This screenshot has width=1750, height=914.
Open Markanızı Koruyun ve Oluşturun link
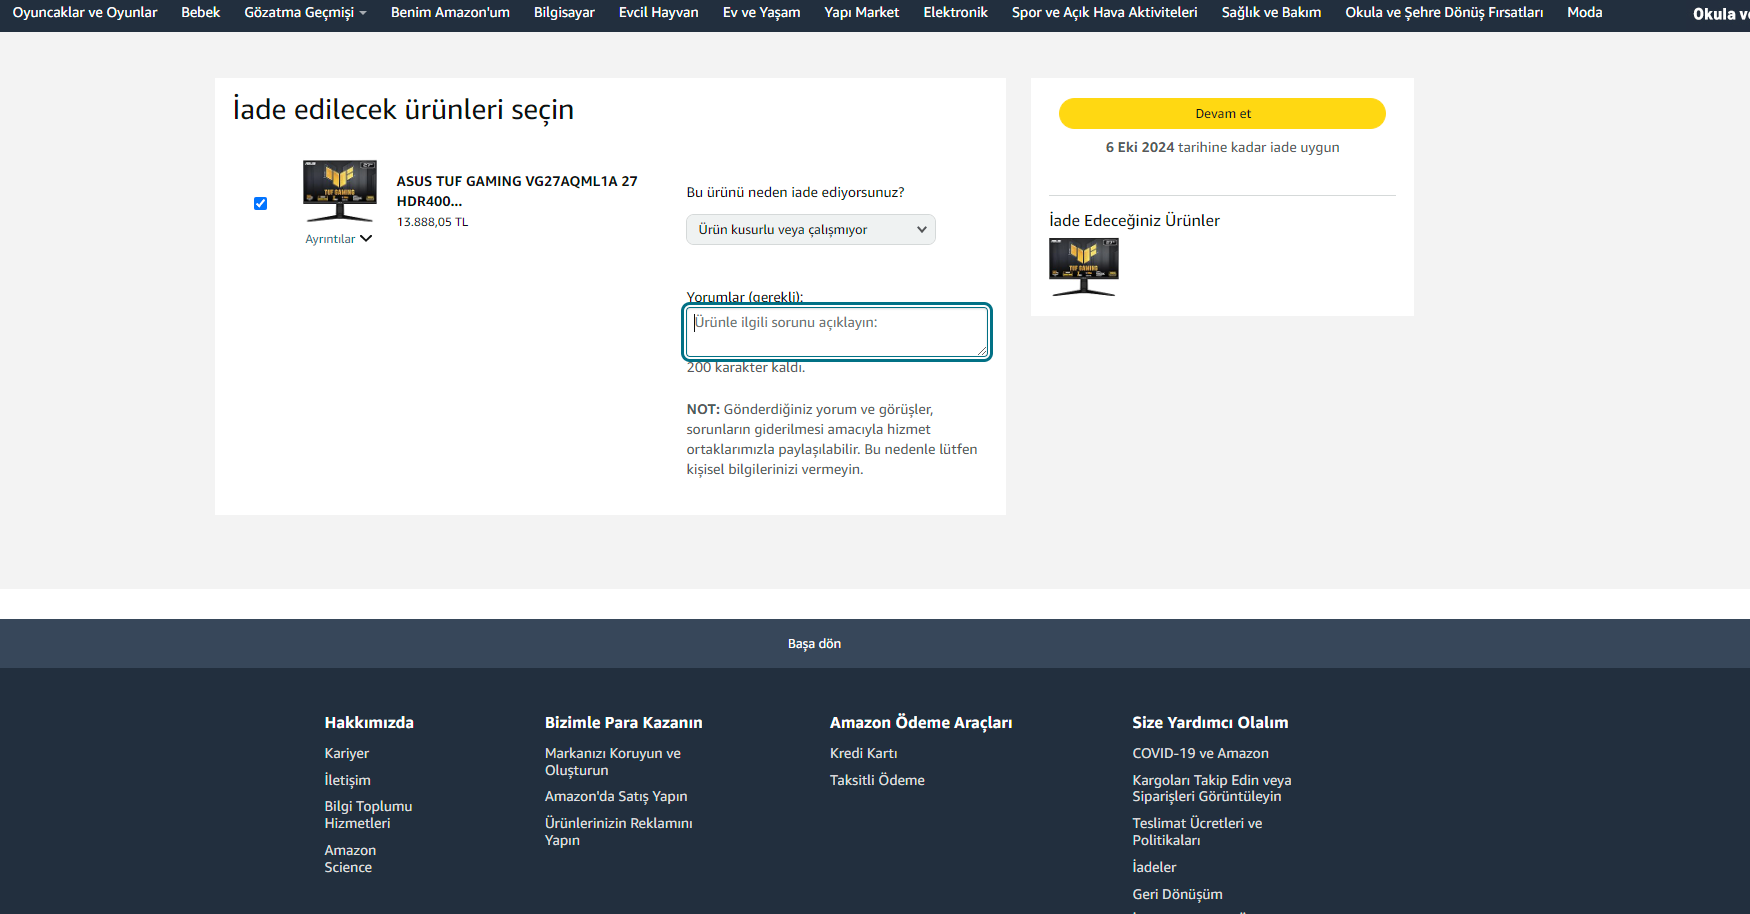(x=613, y=762)
